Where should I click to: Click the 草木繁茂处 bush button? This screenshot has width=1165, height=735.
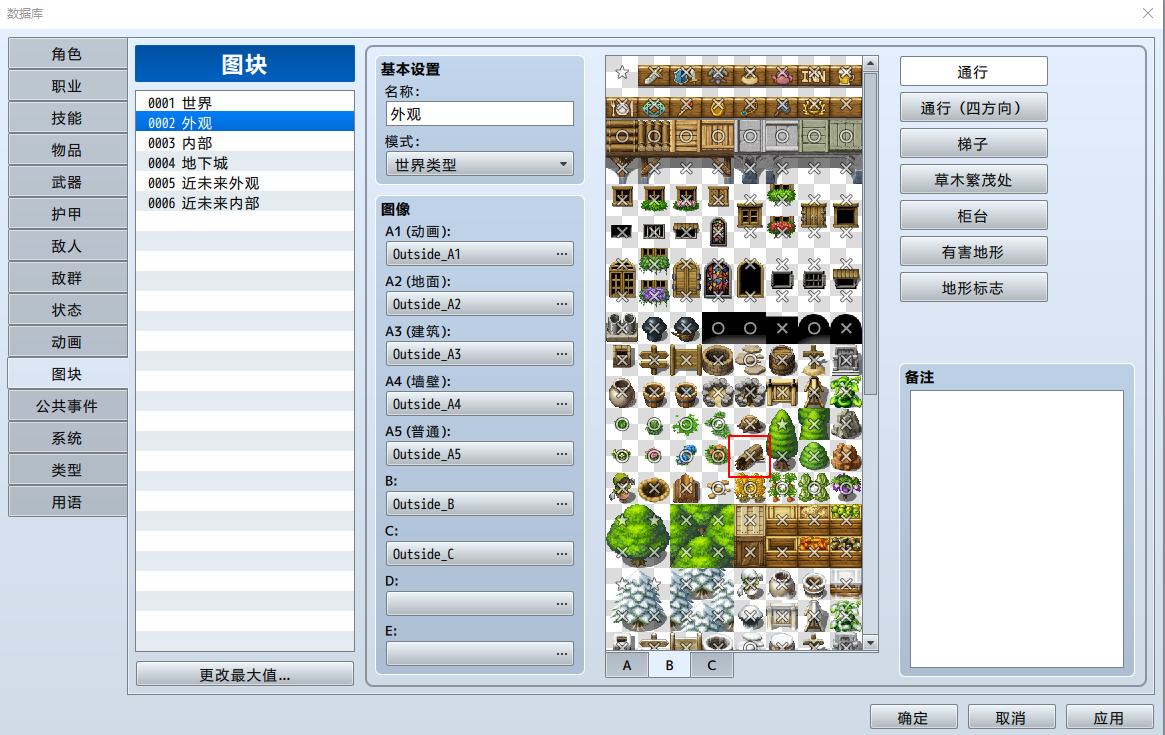point(973,180)
